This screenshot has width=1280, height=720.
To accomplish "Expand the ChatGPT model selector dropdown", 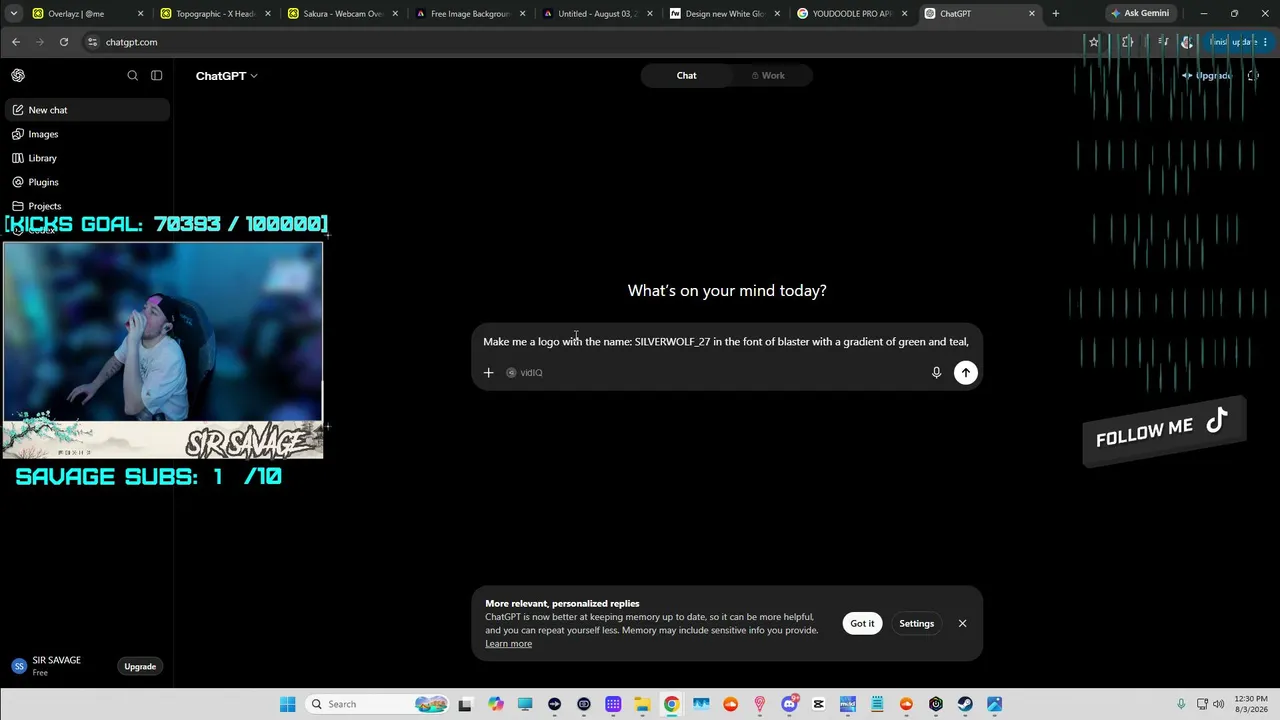I will [226, 76].
